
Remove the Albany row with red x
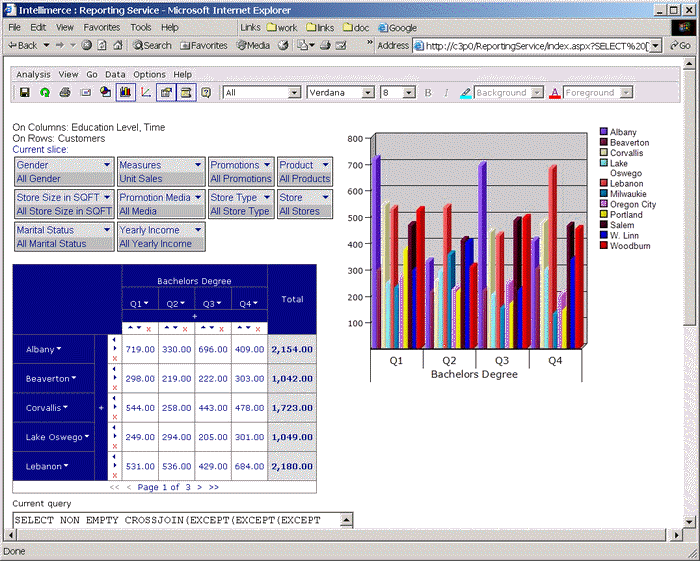[115, 358]
